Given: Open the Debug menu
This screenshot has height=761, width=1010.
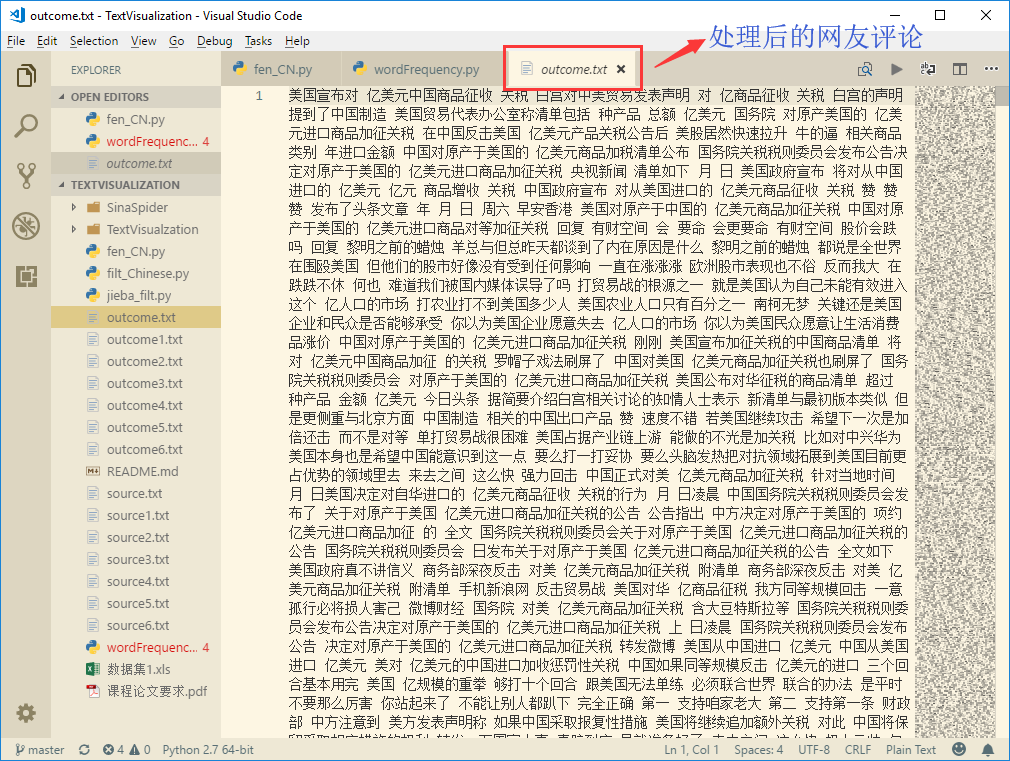Looking at the screenshot, I should coord(214,41).
